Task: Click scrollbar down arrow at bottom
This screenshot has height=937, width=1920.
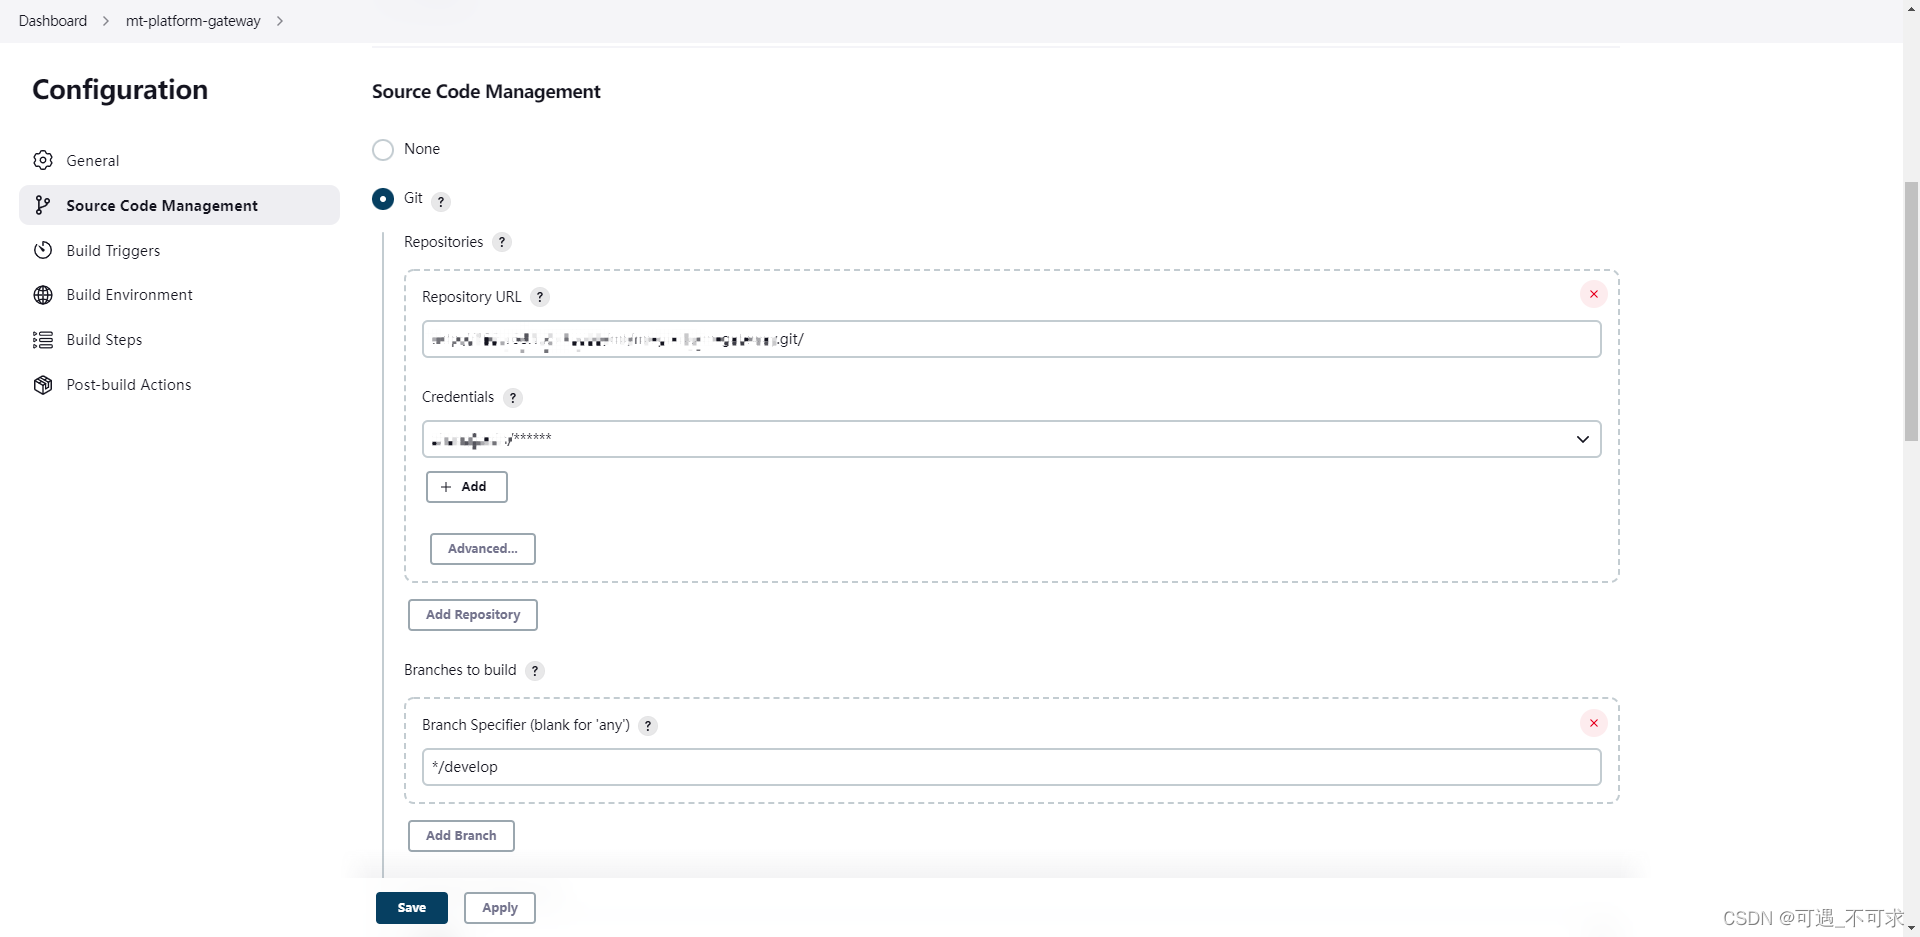Action: point(1911,928)
